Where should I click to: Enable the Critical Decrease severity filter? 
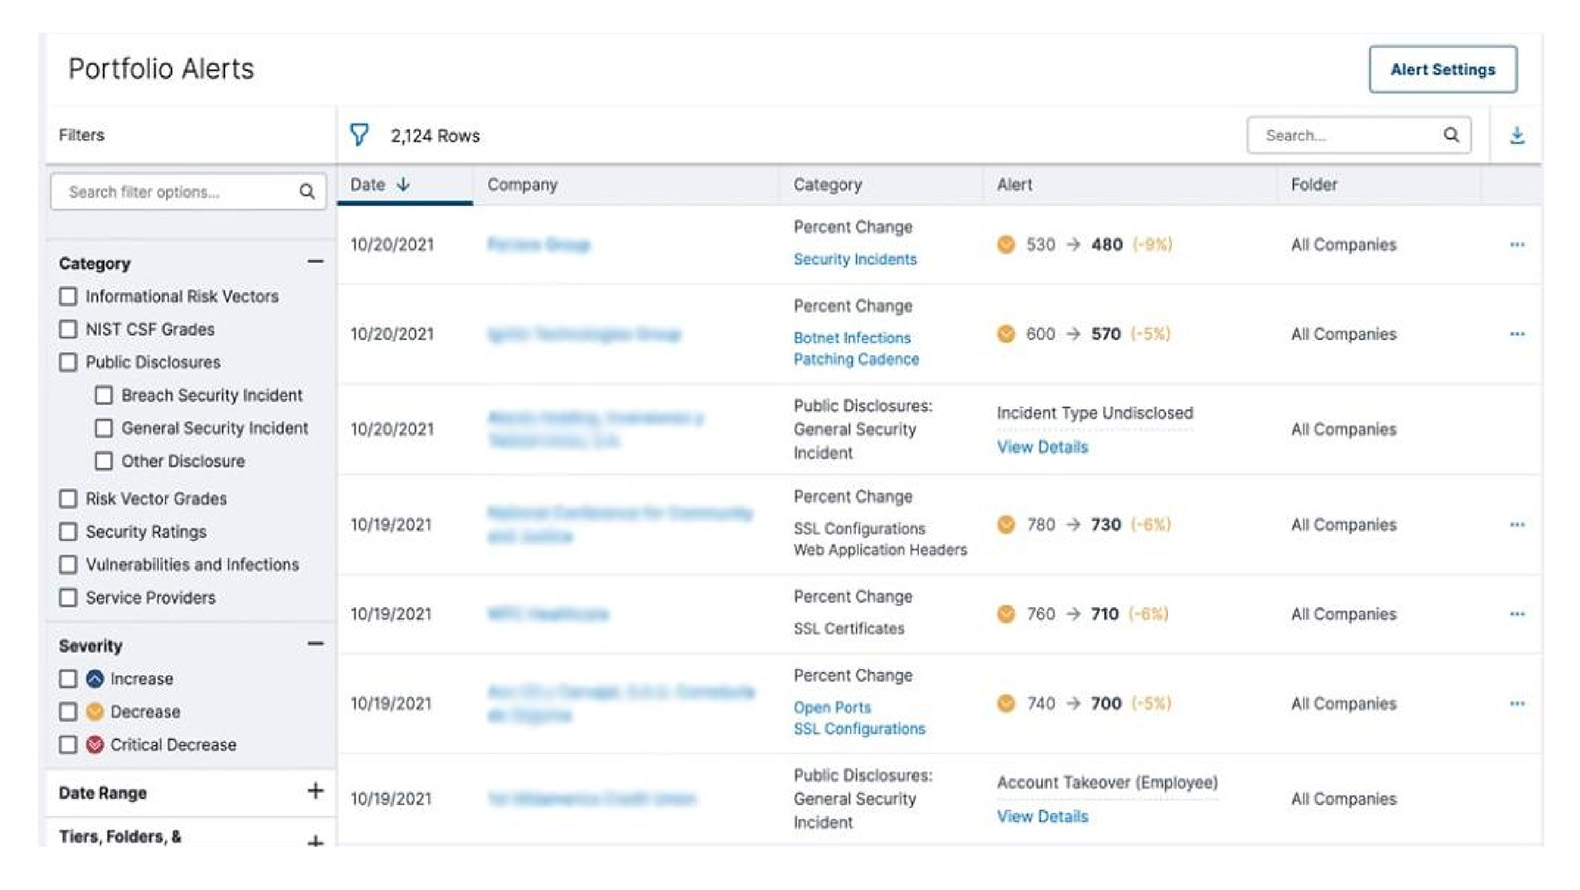pyautogui.click(x=68, y=745)
